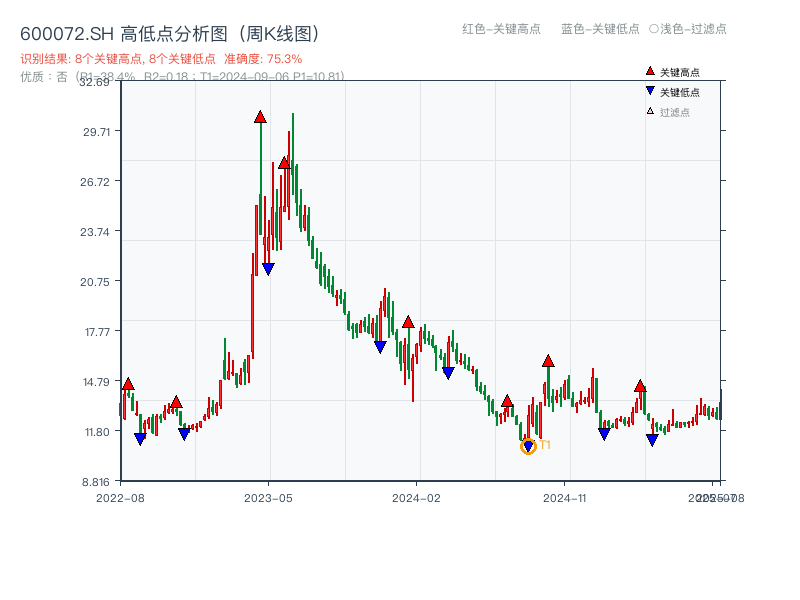800x600 pixels.
Task: Click the tall red marker after the T1 low
Action: pos(548,362)
